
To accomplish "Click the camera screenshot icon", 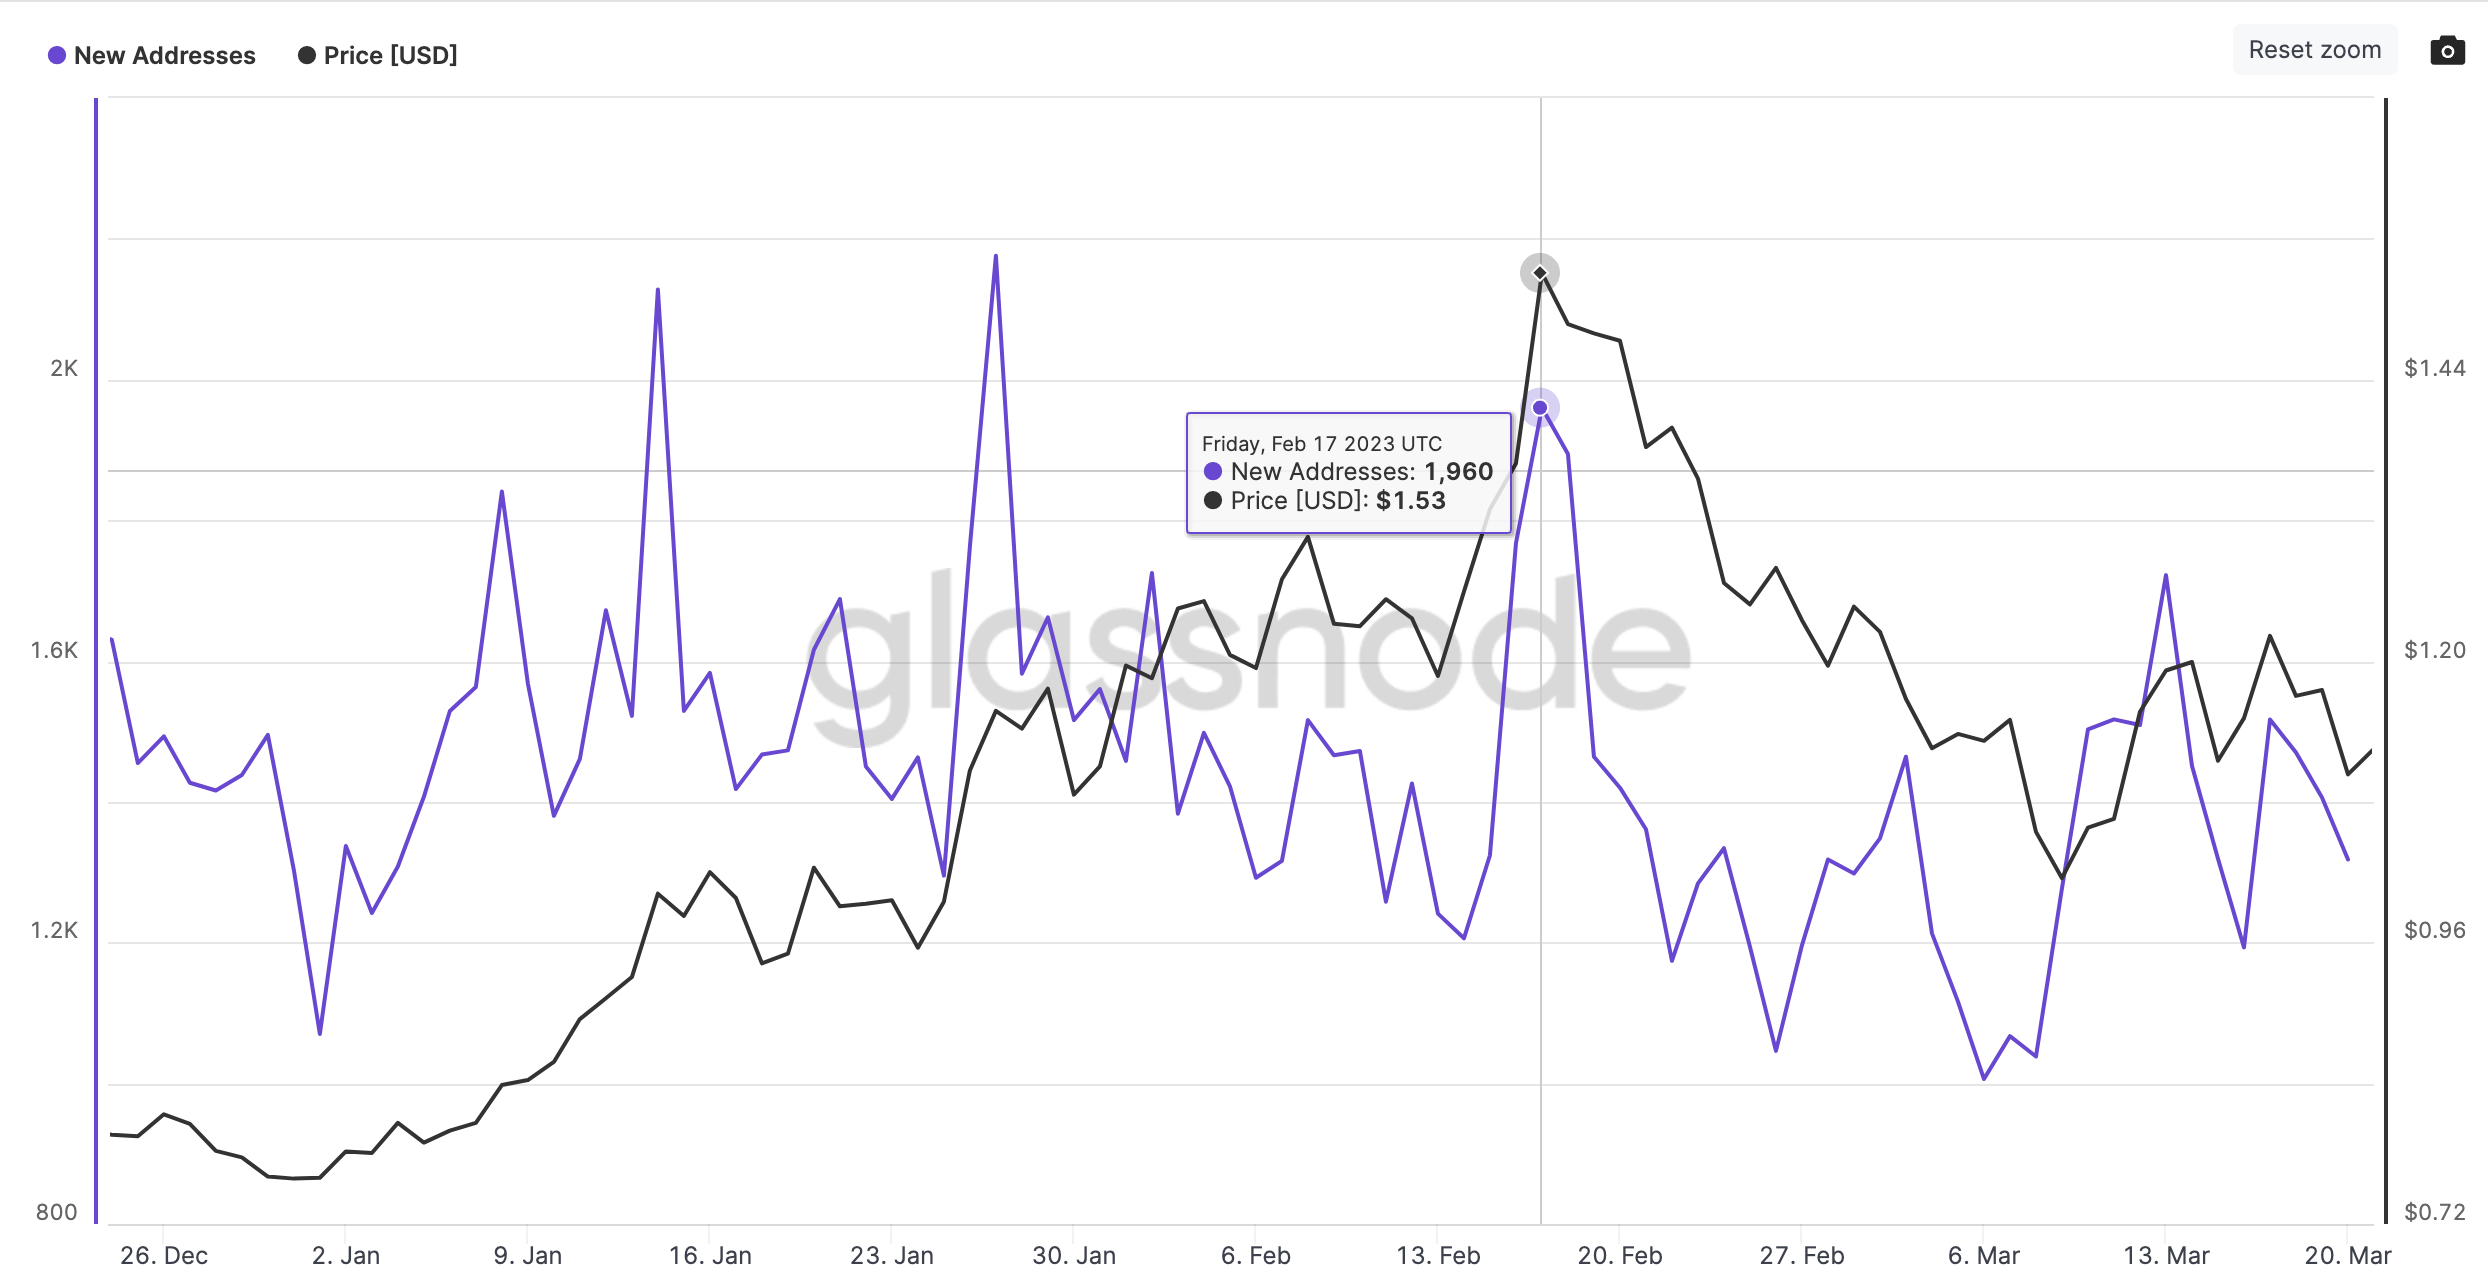I will pos(2447,50).
